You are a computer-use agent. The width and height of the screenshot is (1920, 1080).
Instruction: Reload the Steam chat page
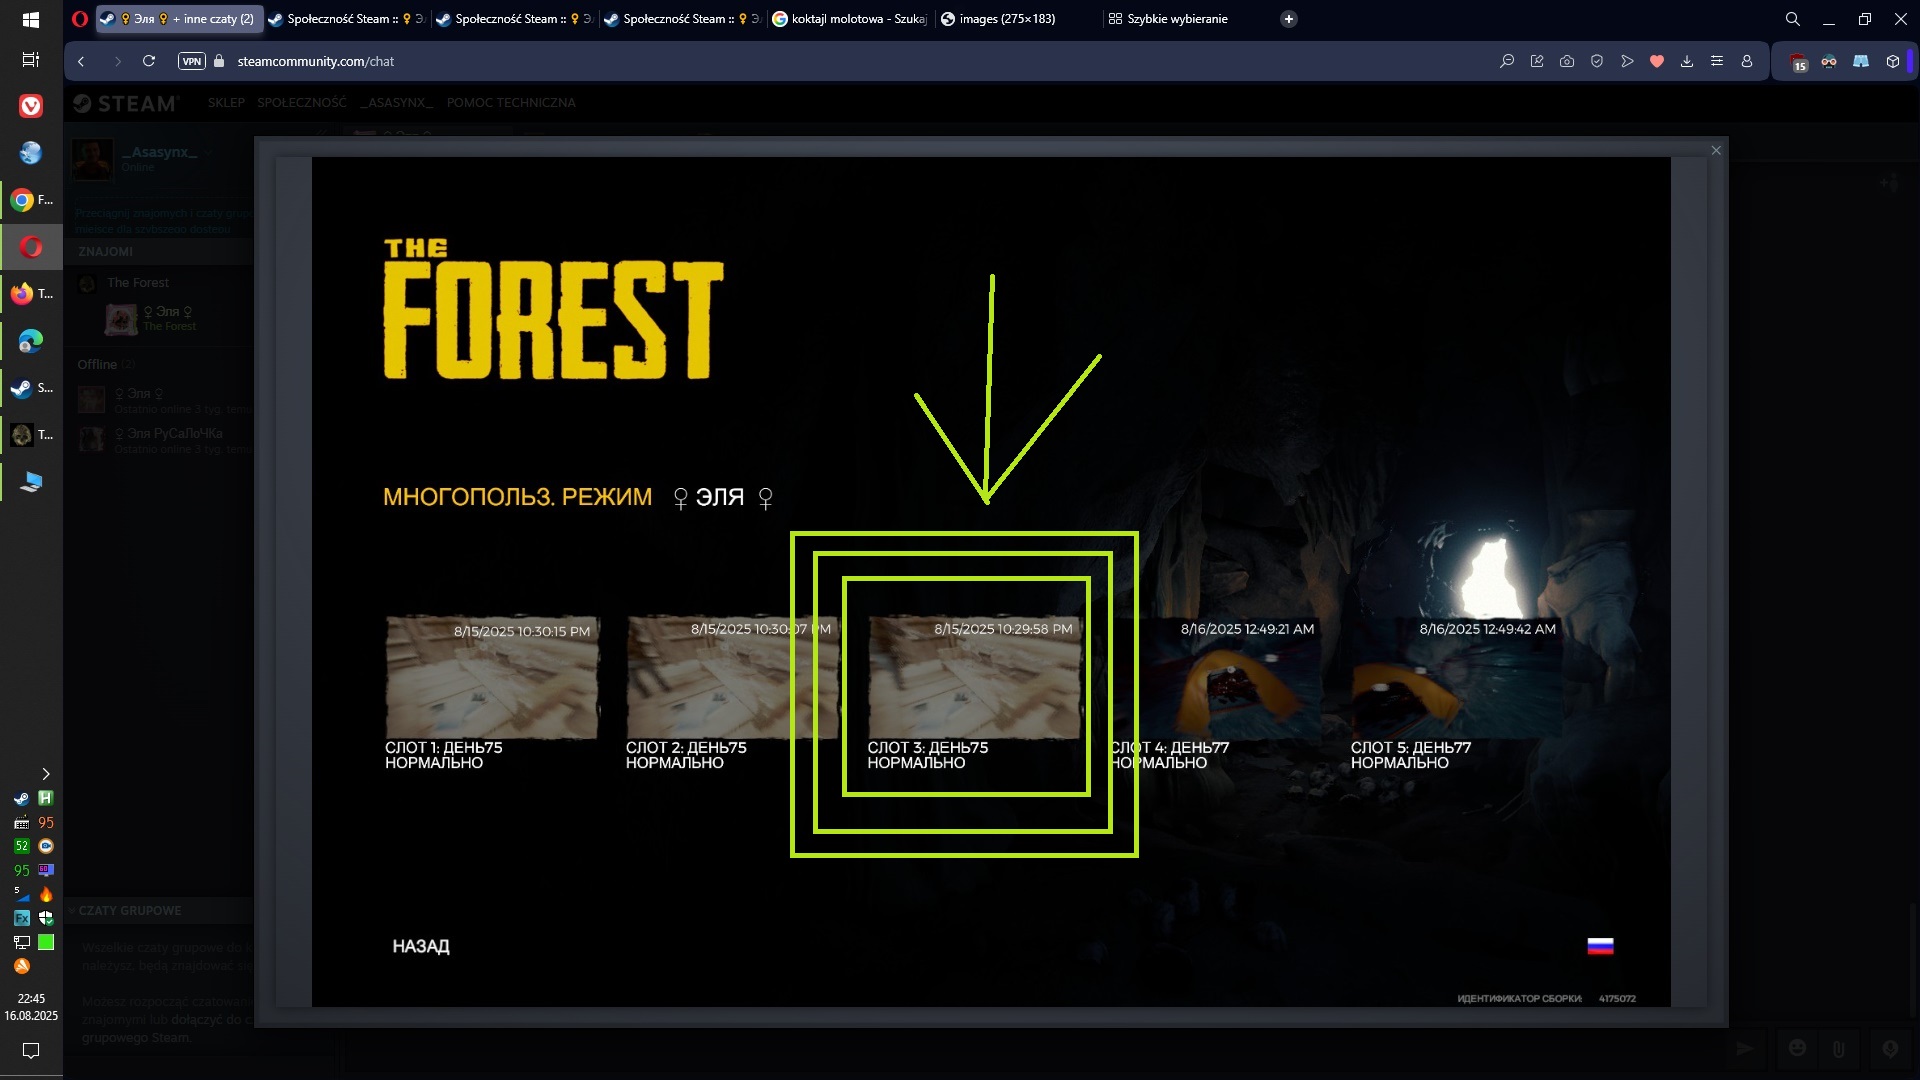click(x=149, y=61)
